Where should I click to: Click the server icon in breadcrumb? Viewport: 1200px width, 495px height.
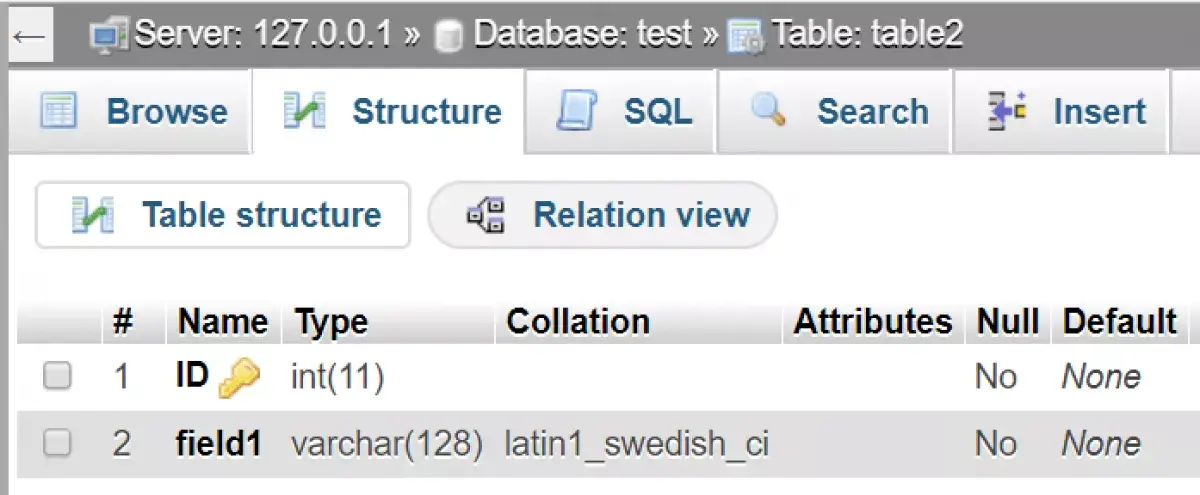point(109,36)
